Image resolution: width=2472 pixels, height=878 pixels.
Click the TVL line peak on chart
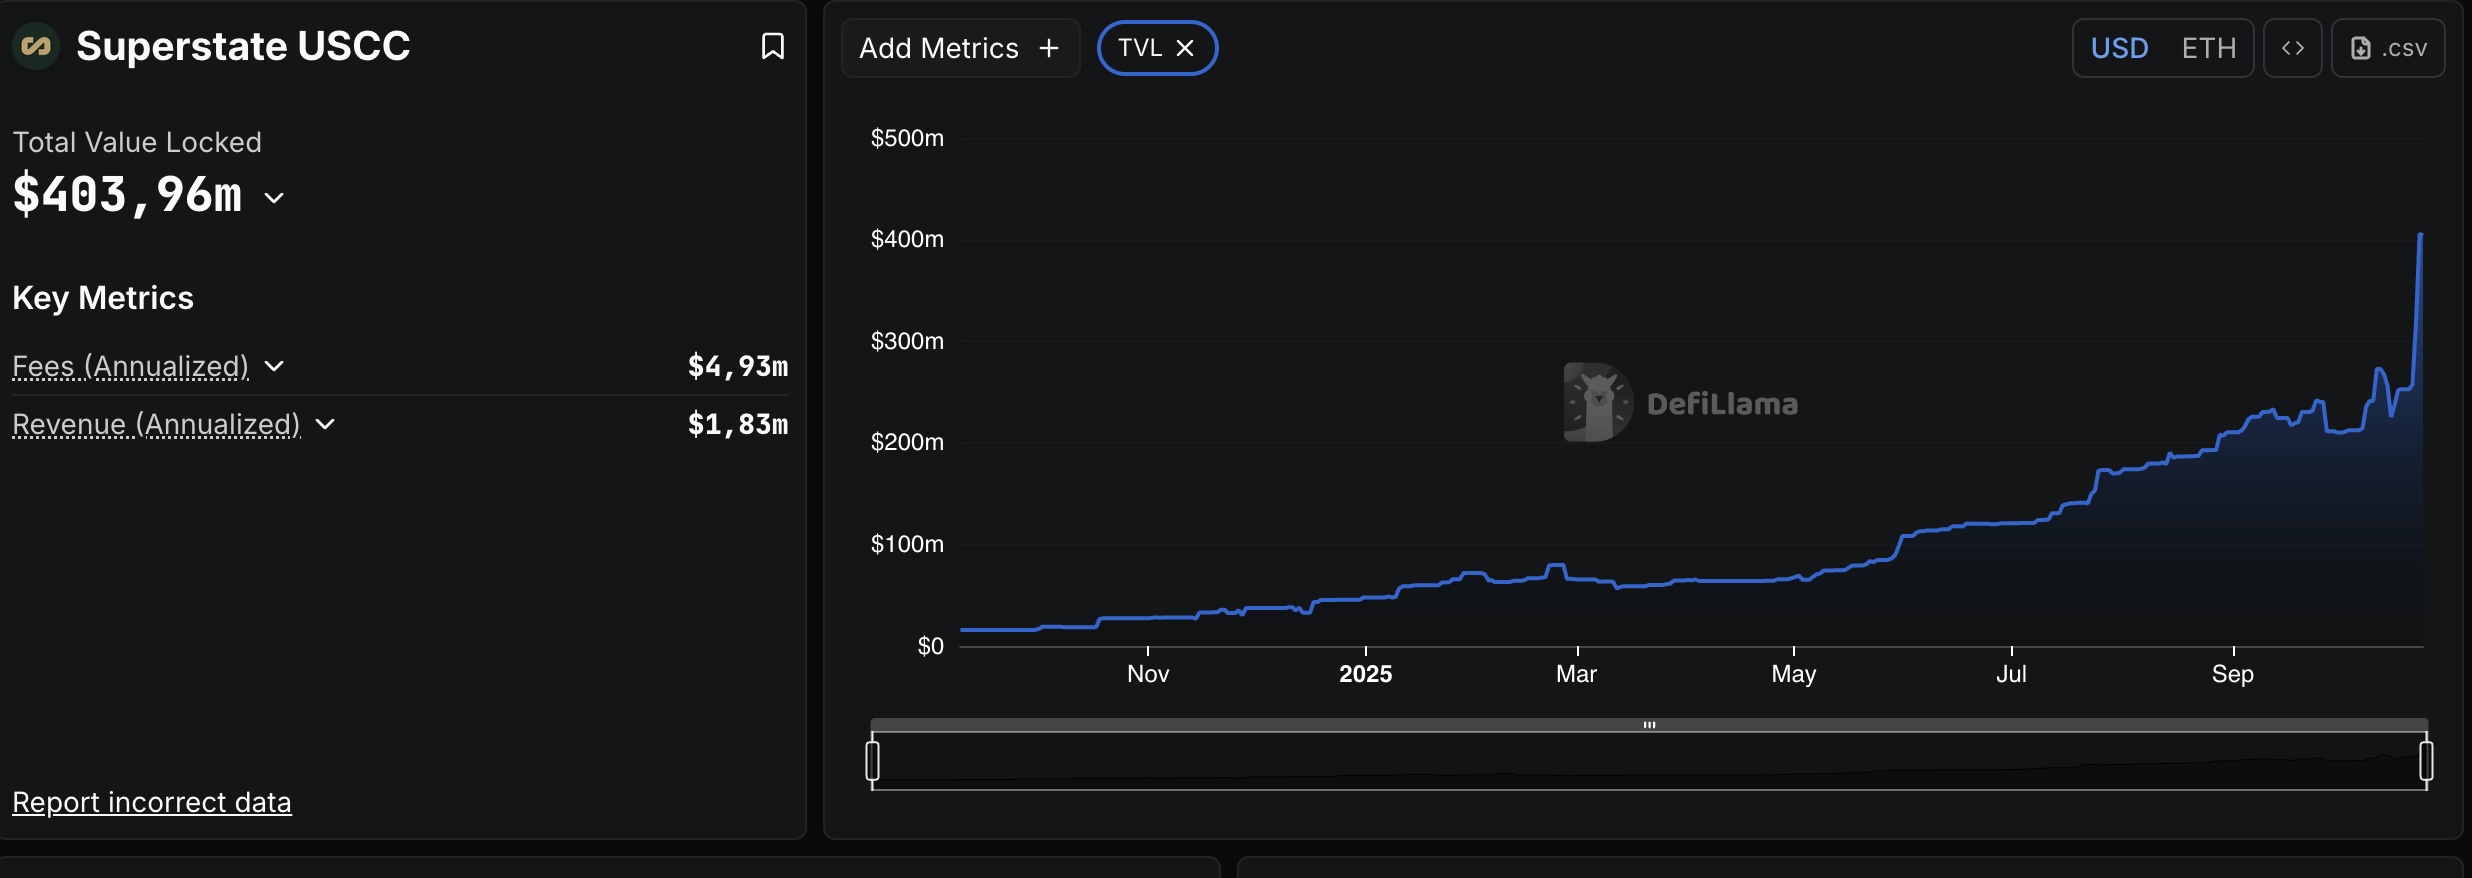(2420, 235)
